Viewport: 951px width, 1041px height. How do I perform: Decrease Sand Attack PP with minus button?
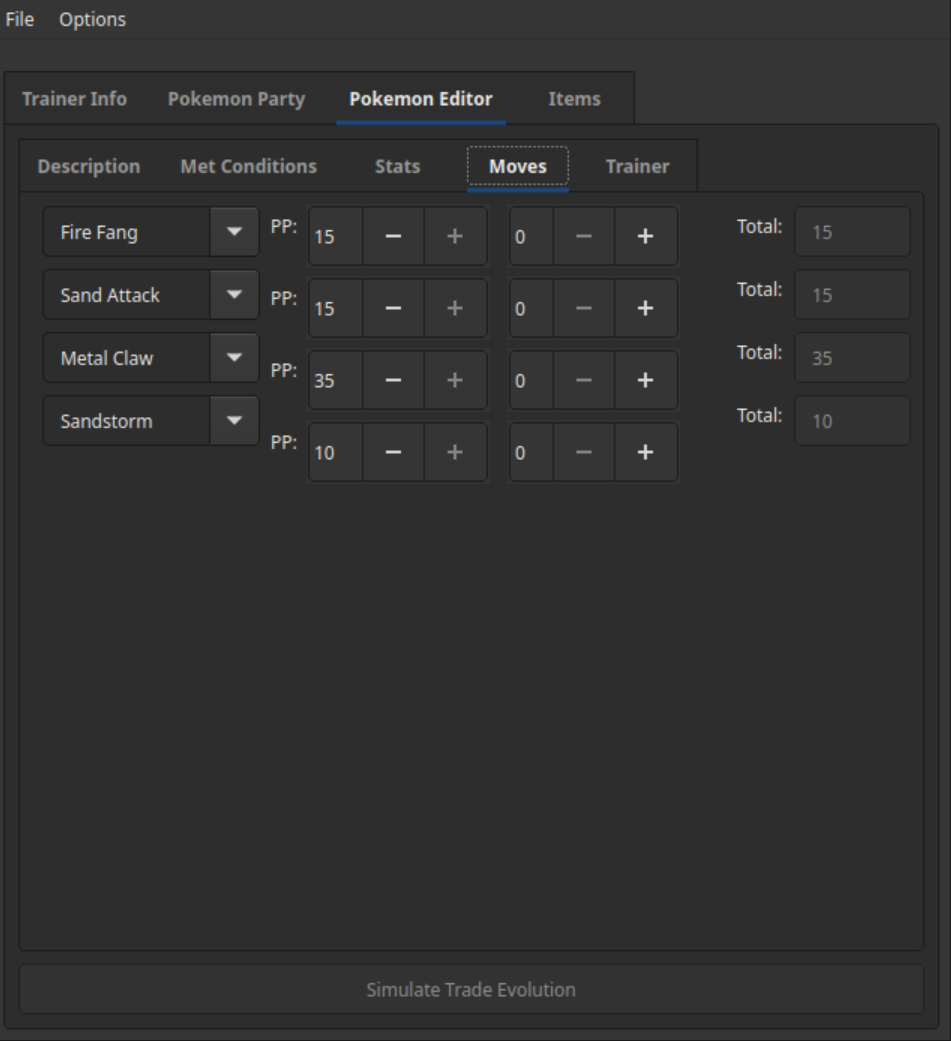tap(394, 309)
